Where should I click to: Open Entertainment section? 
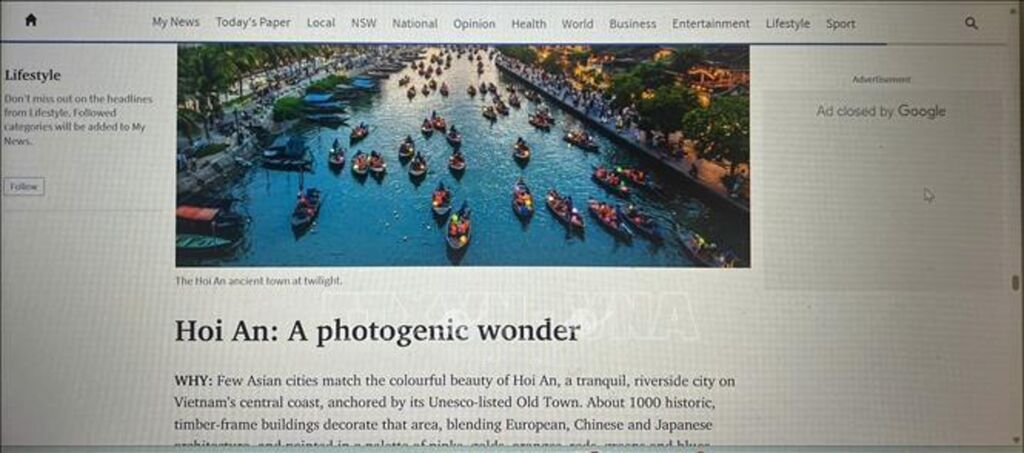[711, 23]
